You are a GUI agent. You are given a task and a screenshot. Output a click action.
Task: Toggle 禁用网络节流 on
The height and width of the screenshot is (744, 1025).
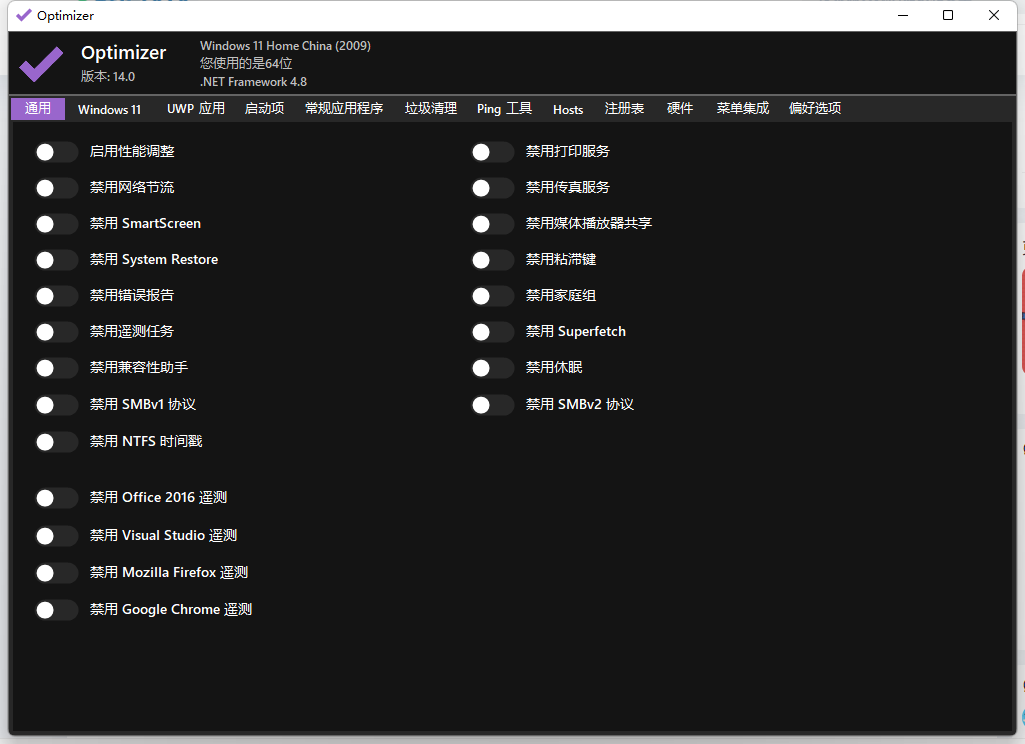pos(56,187)
